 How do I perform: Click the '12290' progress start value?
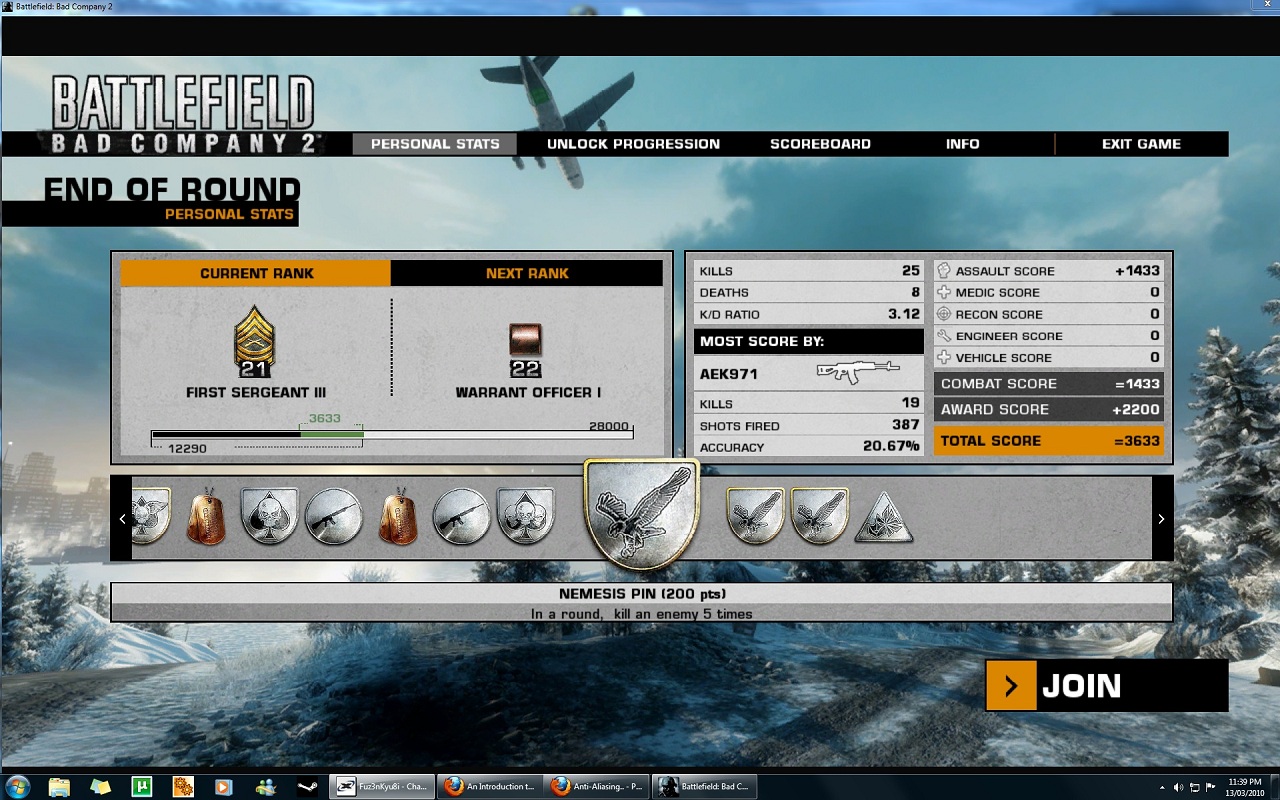(187, 449)
